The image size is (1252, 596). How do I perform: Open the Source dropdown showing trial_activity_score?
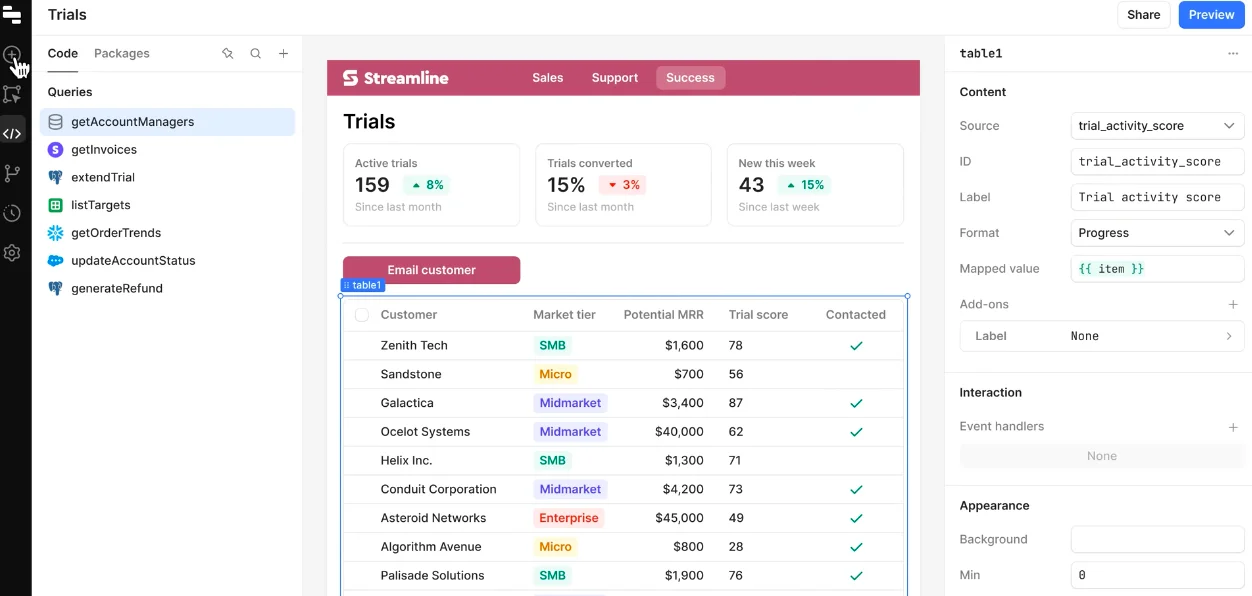[x=1157, y=126]
